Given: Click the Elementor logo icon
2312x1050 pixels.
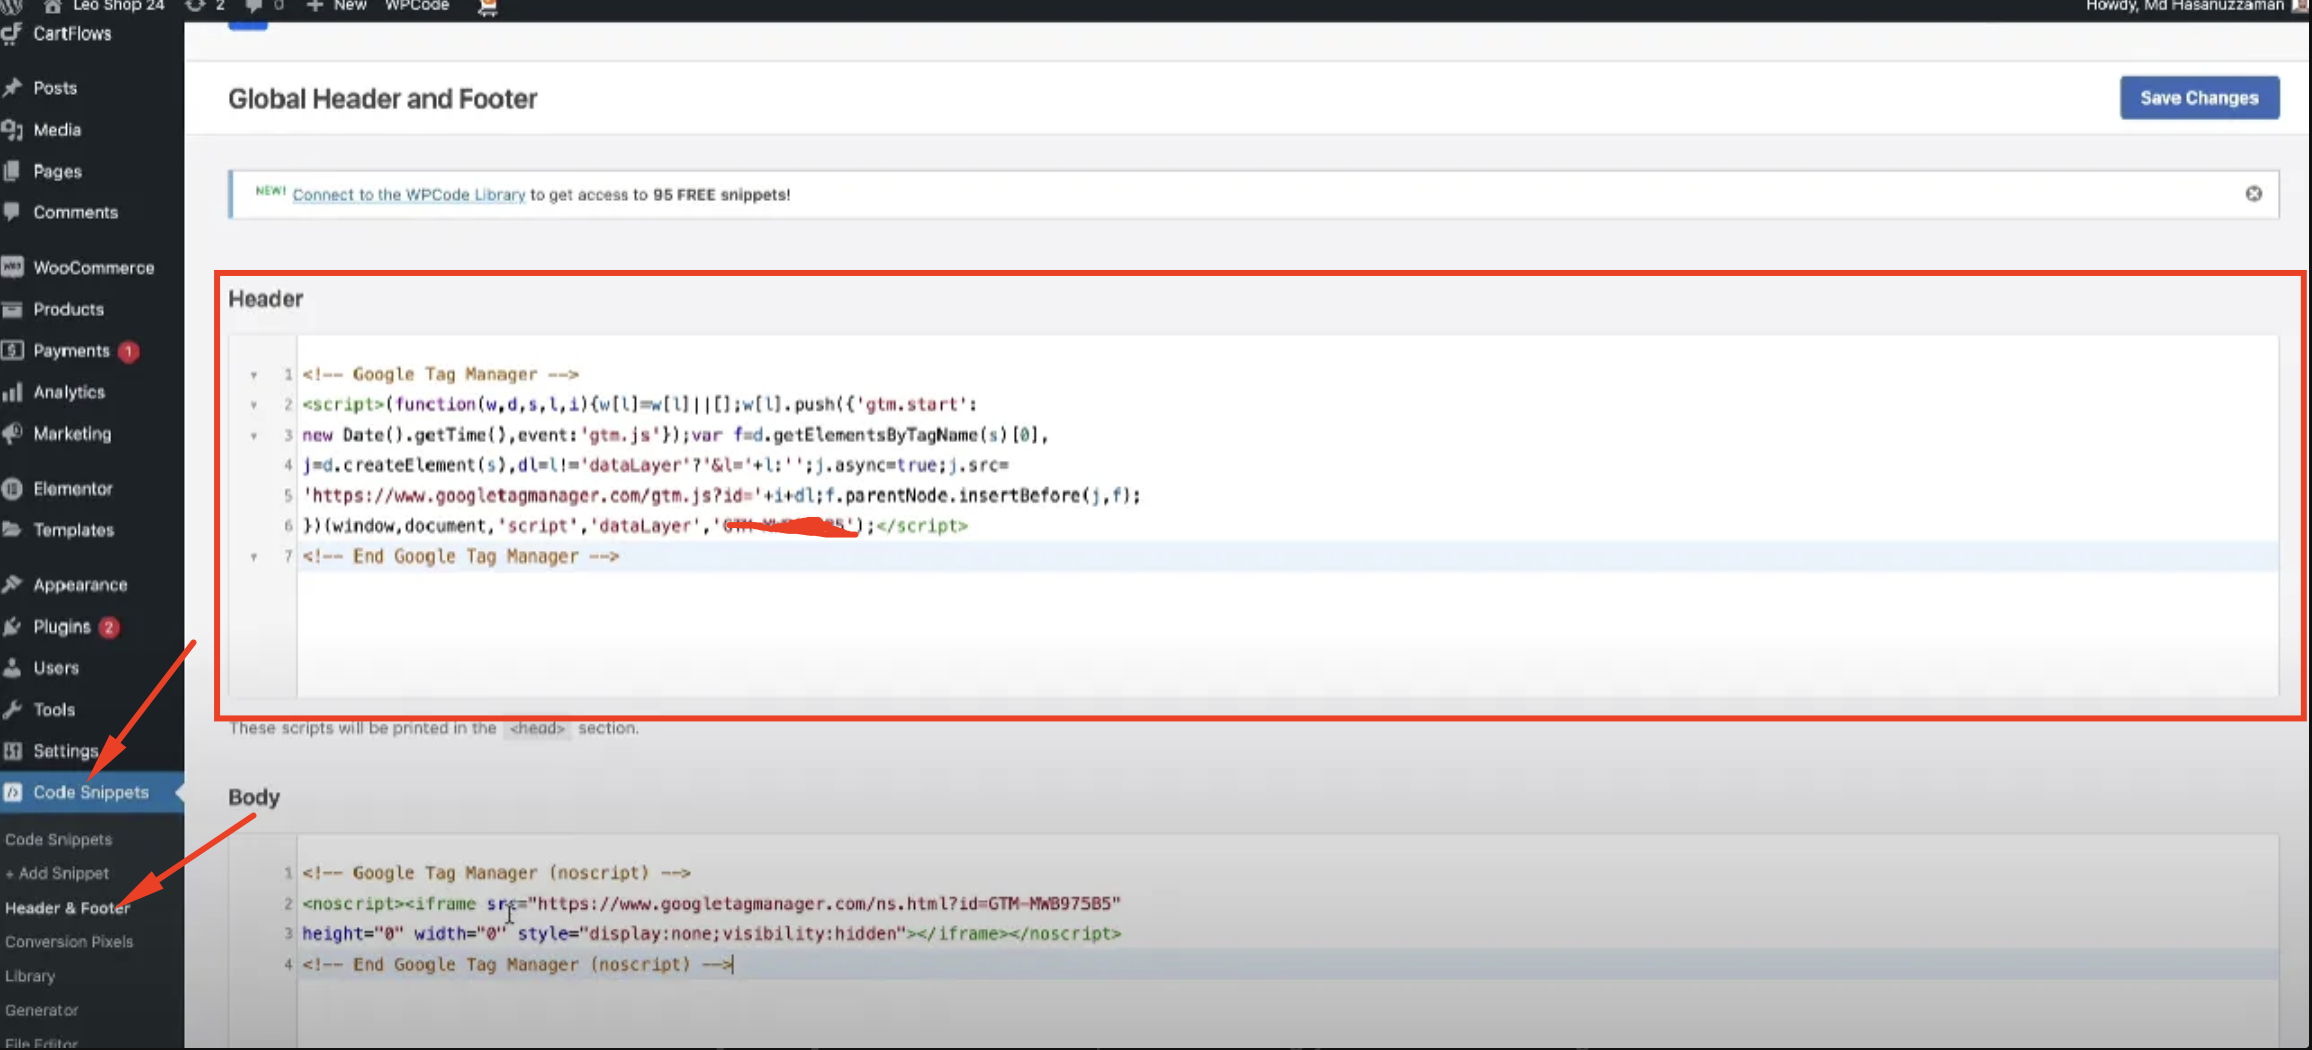Looking at the screenshot, I should coord(13,488).
